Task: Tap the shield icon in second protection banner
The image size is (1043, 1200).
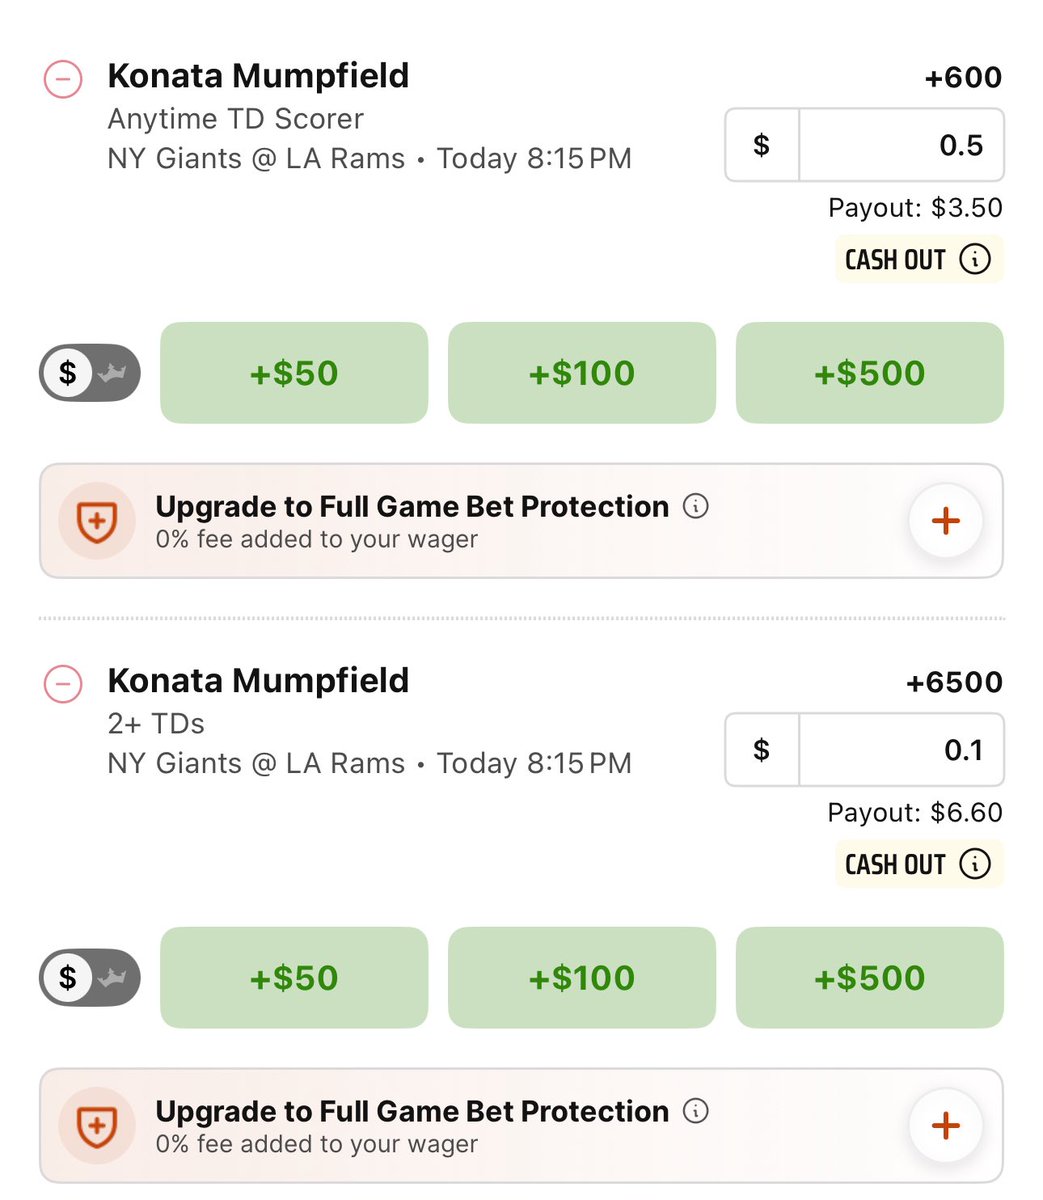Action: pos(97,1126)
